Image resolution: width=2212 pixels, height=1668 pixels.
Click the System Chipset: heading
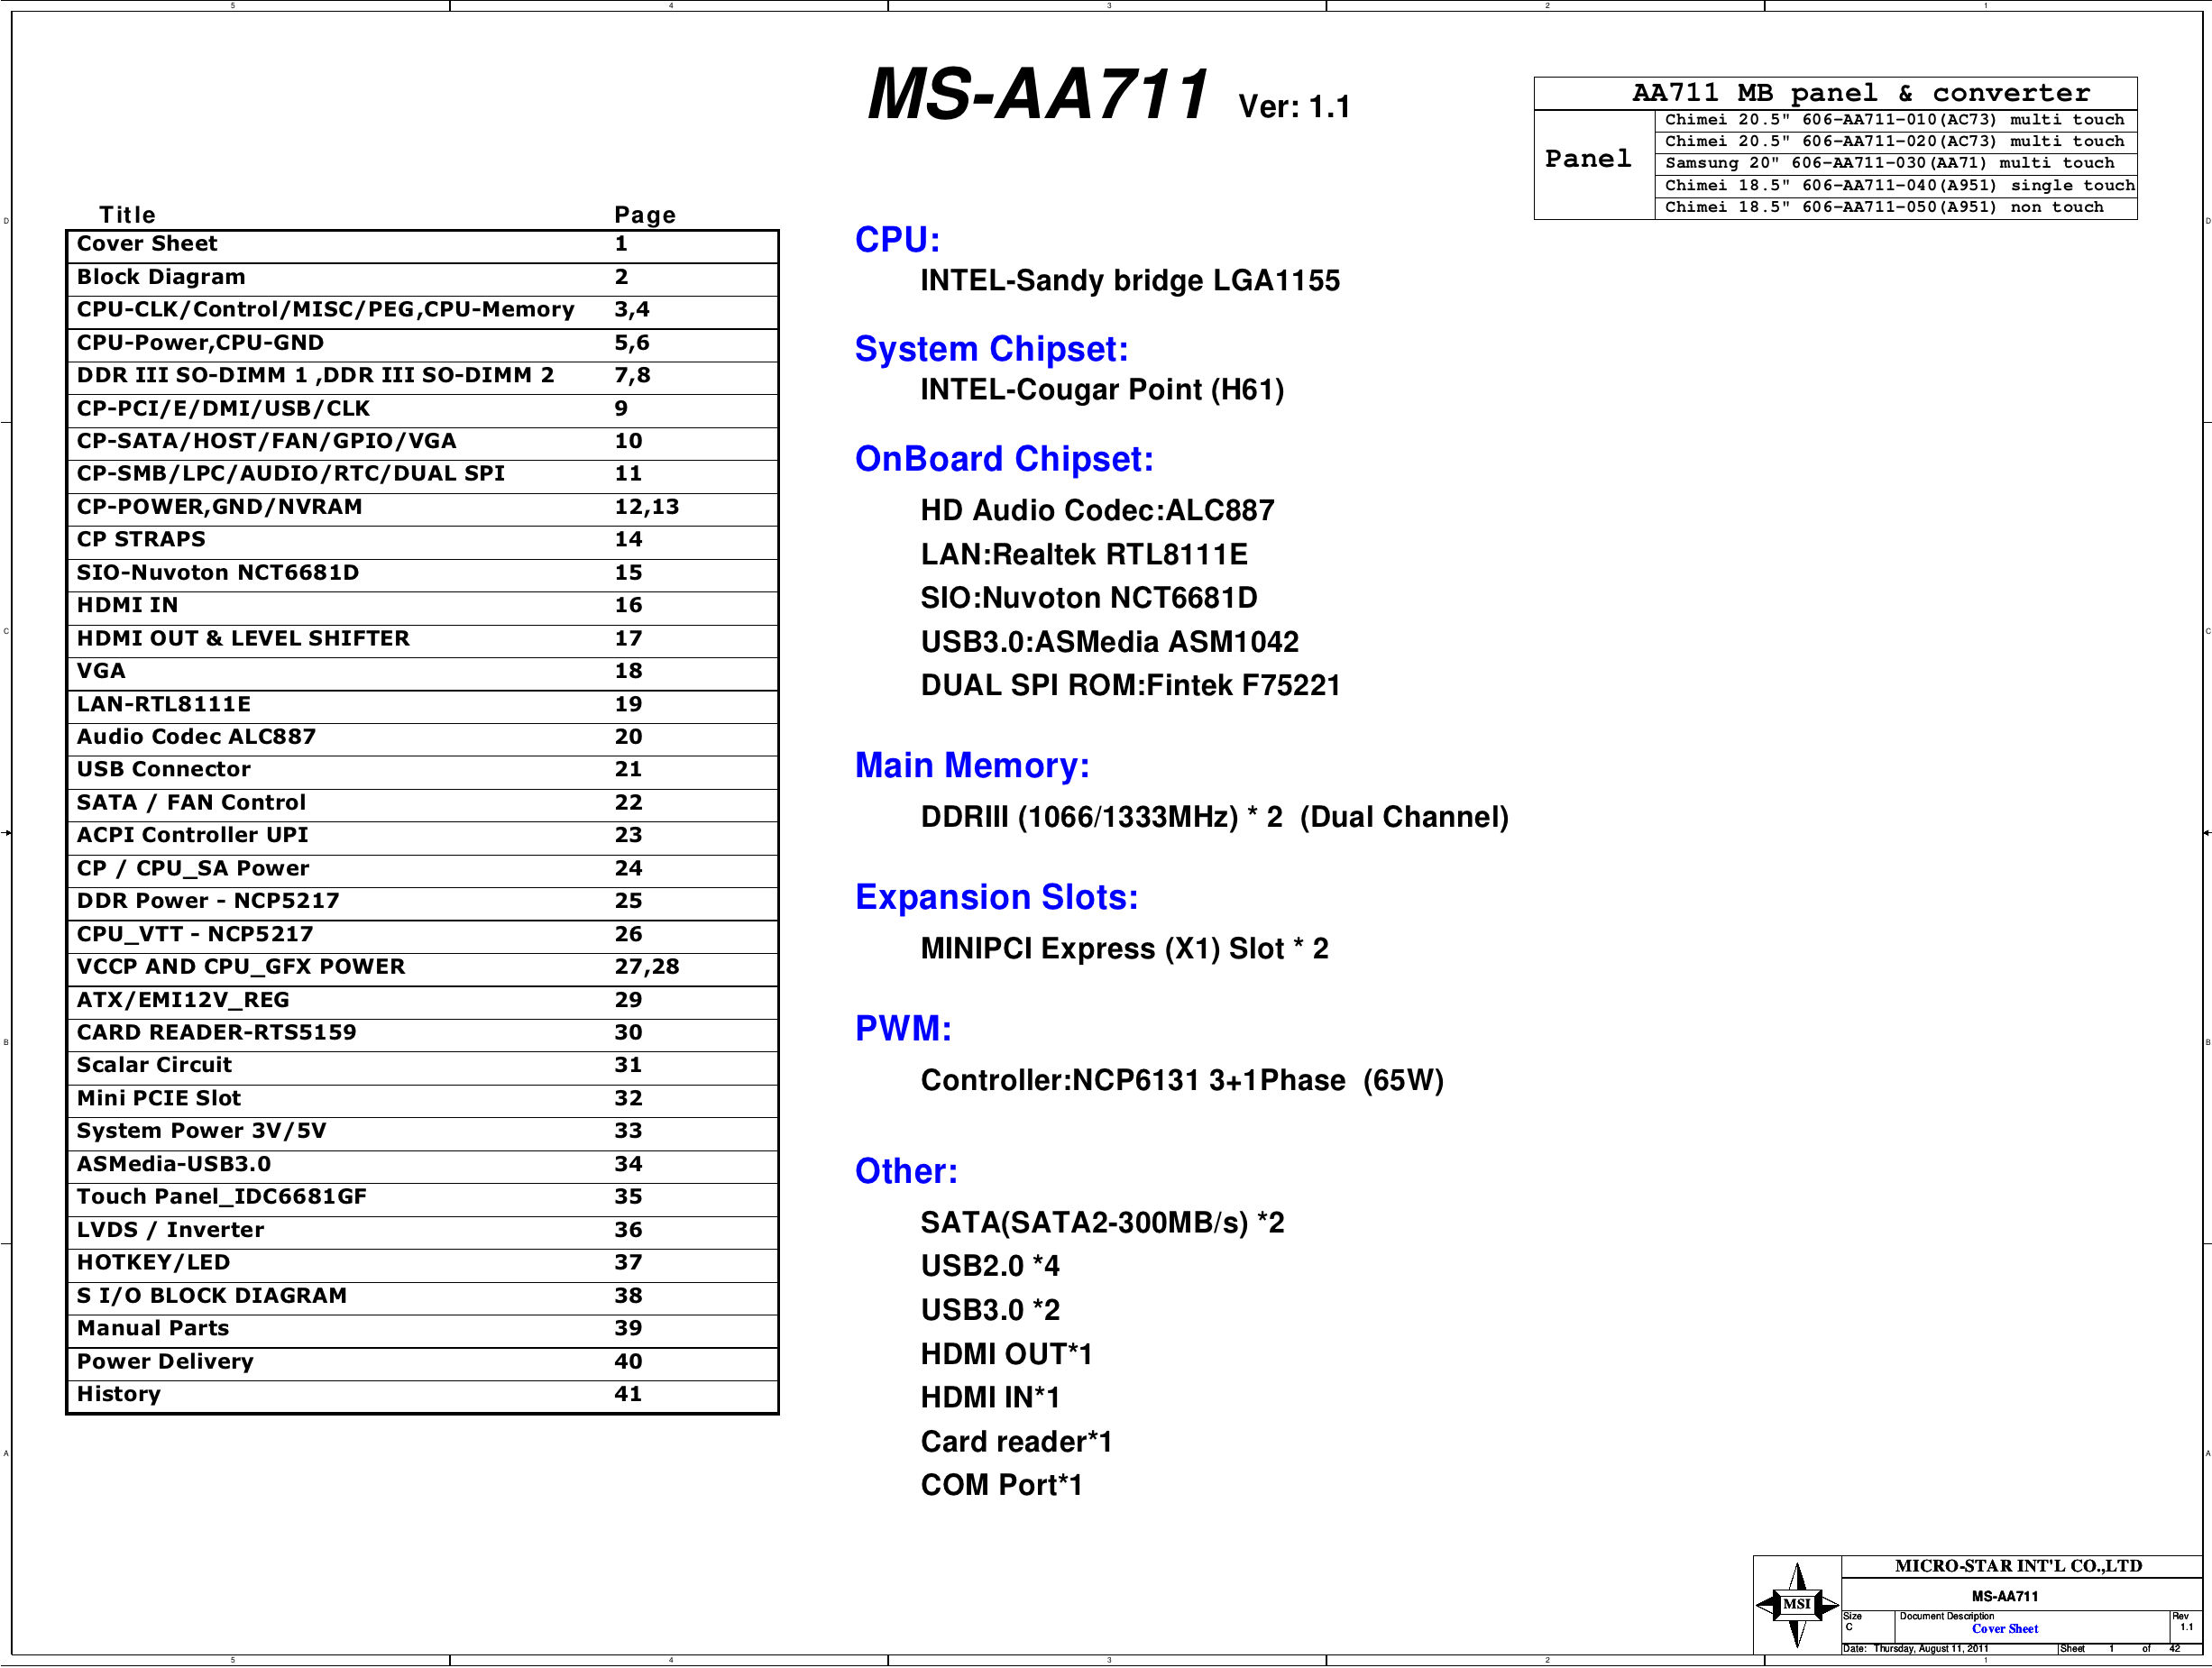(991, 349)
